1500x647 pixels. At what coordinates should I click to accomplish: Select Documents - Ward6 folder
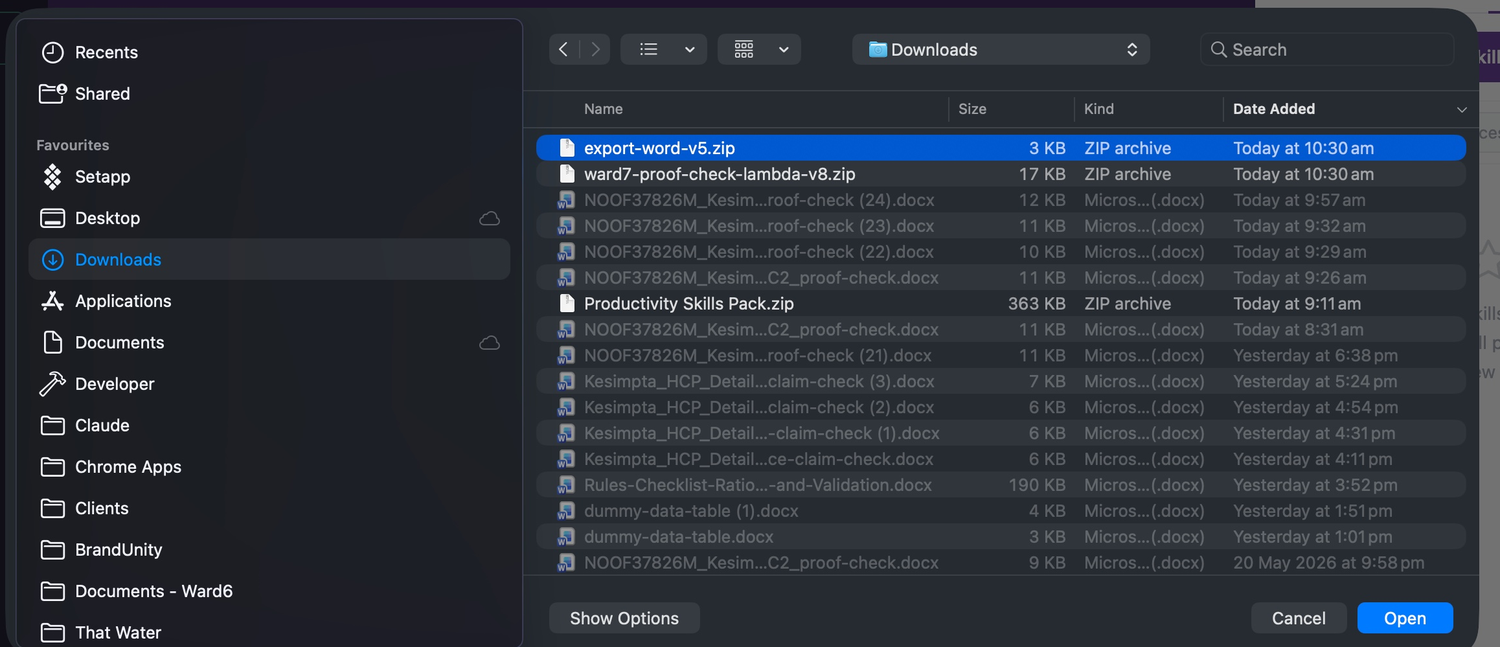269,591
